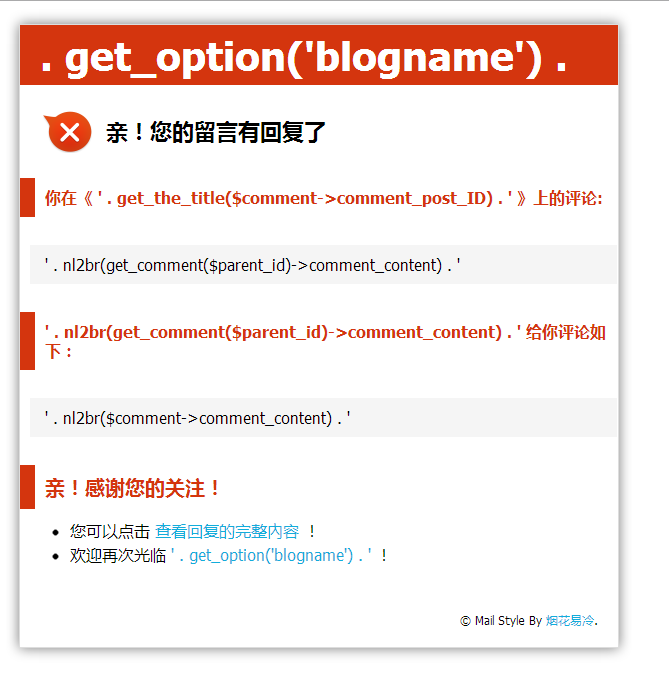The width and height of the screenshot is (669, 688).
Task: Open the 查看回复的完整内容 link
Action: [227, 531]
